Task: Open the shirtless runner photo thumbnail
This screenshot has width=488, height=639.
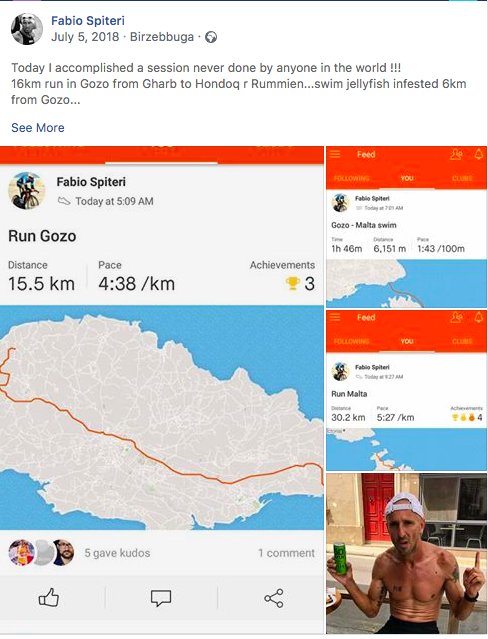Action: [406, 553]
